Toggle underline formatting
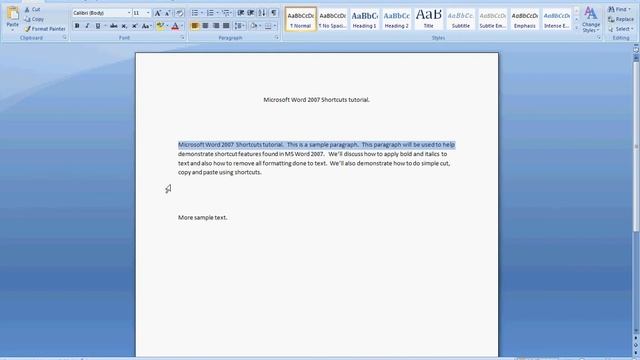 (x=98, y=26)
